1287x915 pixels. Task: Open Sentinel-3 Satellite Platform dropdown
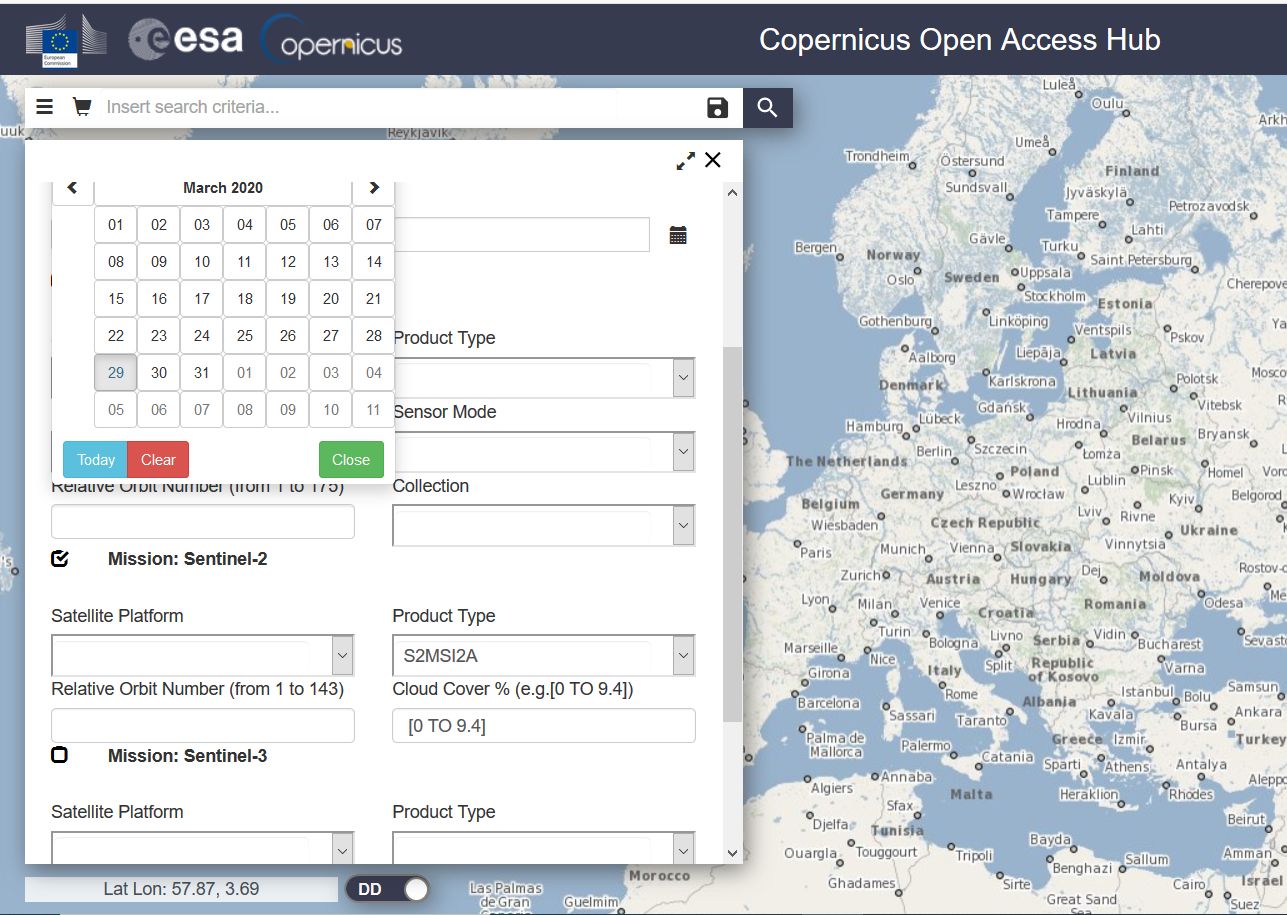[x=202, y=850]
